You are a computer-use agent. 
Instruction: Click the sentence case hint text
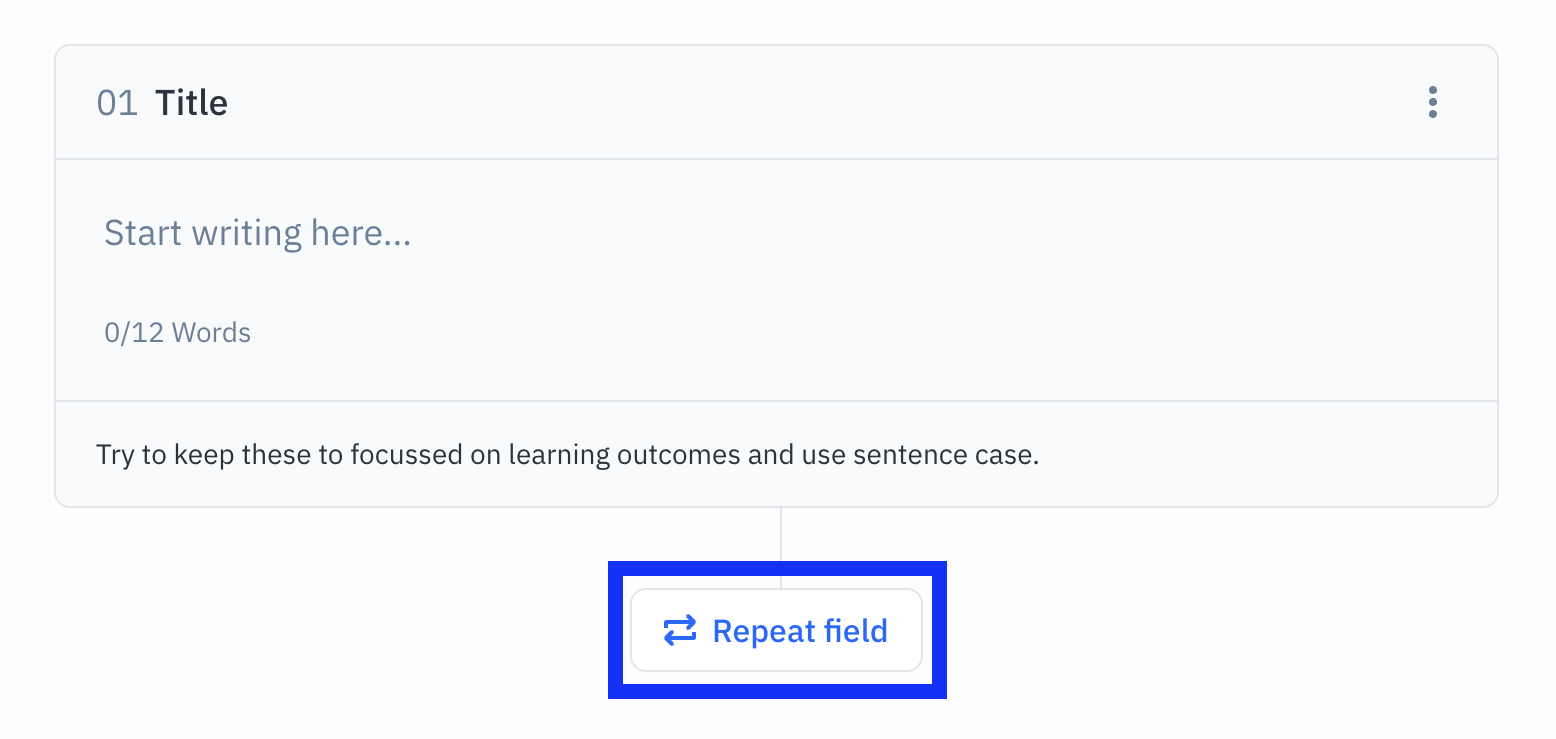[x=568, y=455]
